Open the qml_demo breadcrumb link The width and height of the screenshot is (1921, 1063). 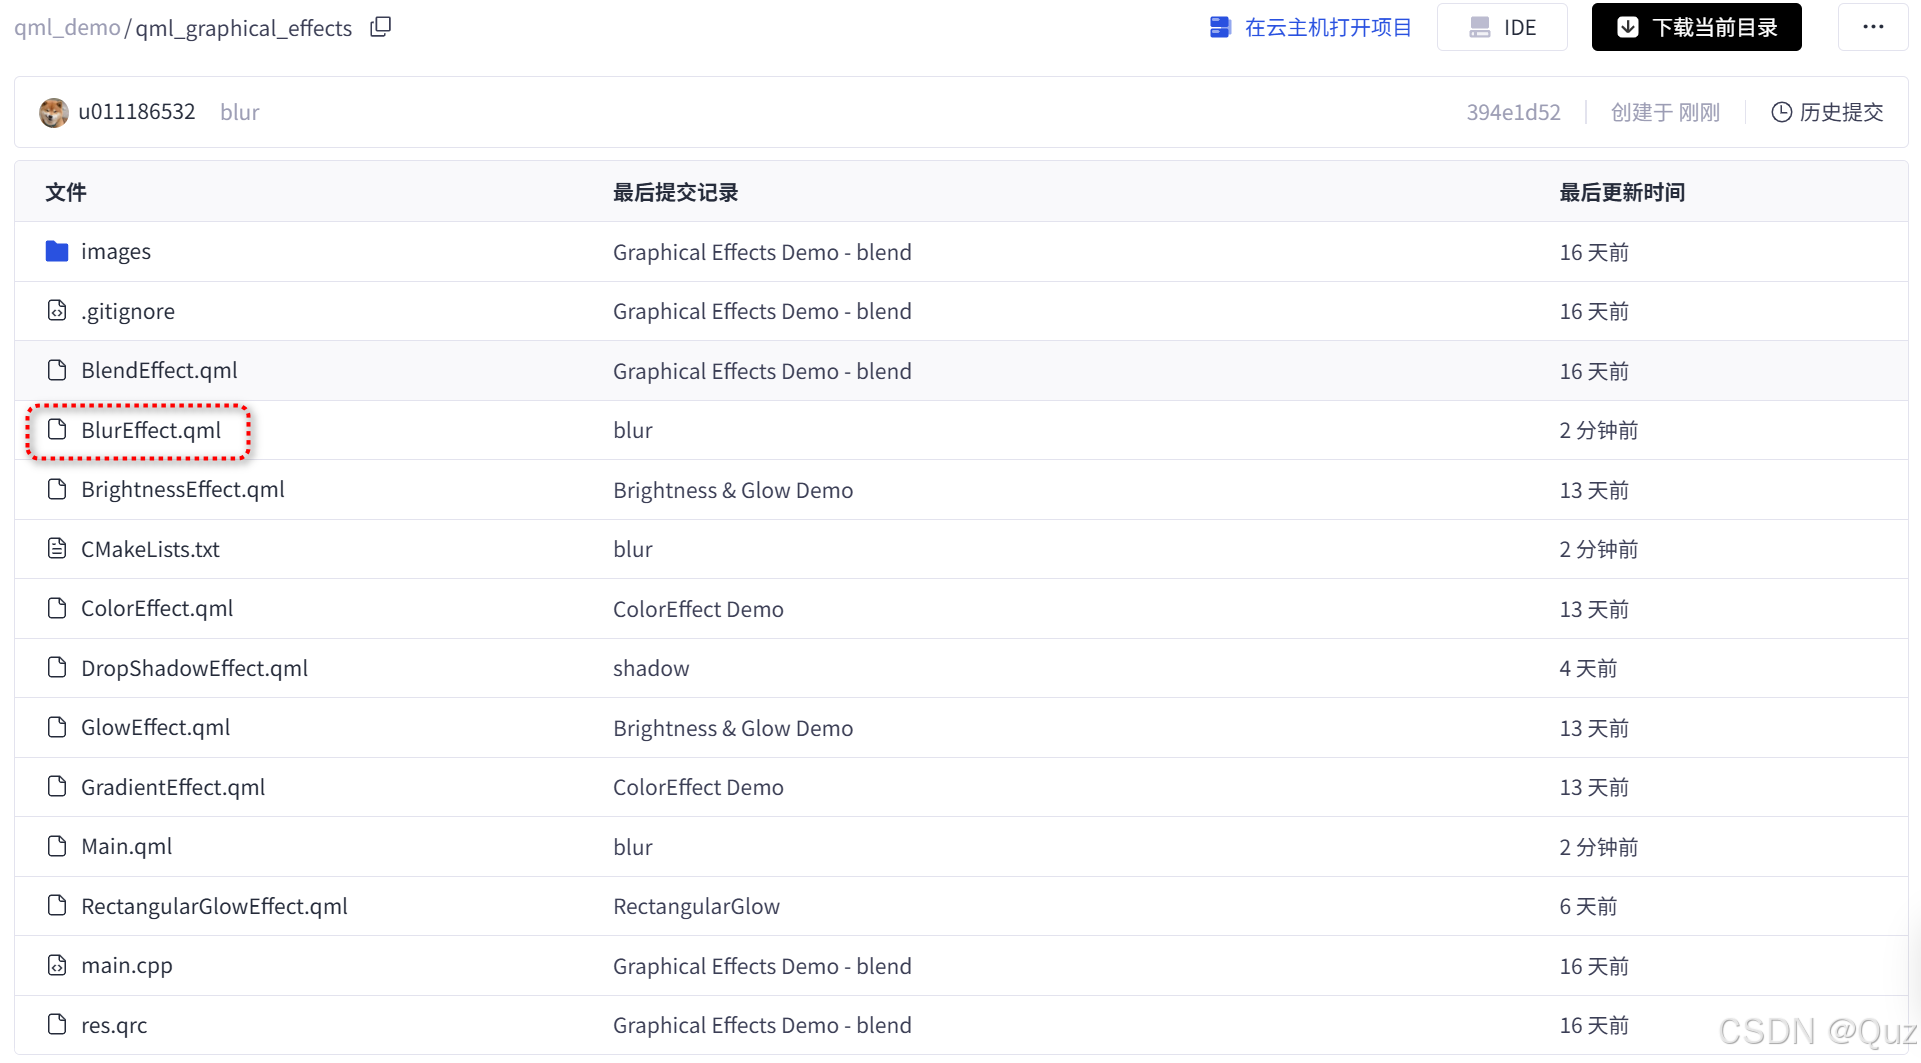pos(65,28)
